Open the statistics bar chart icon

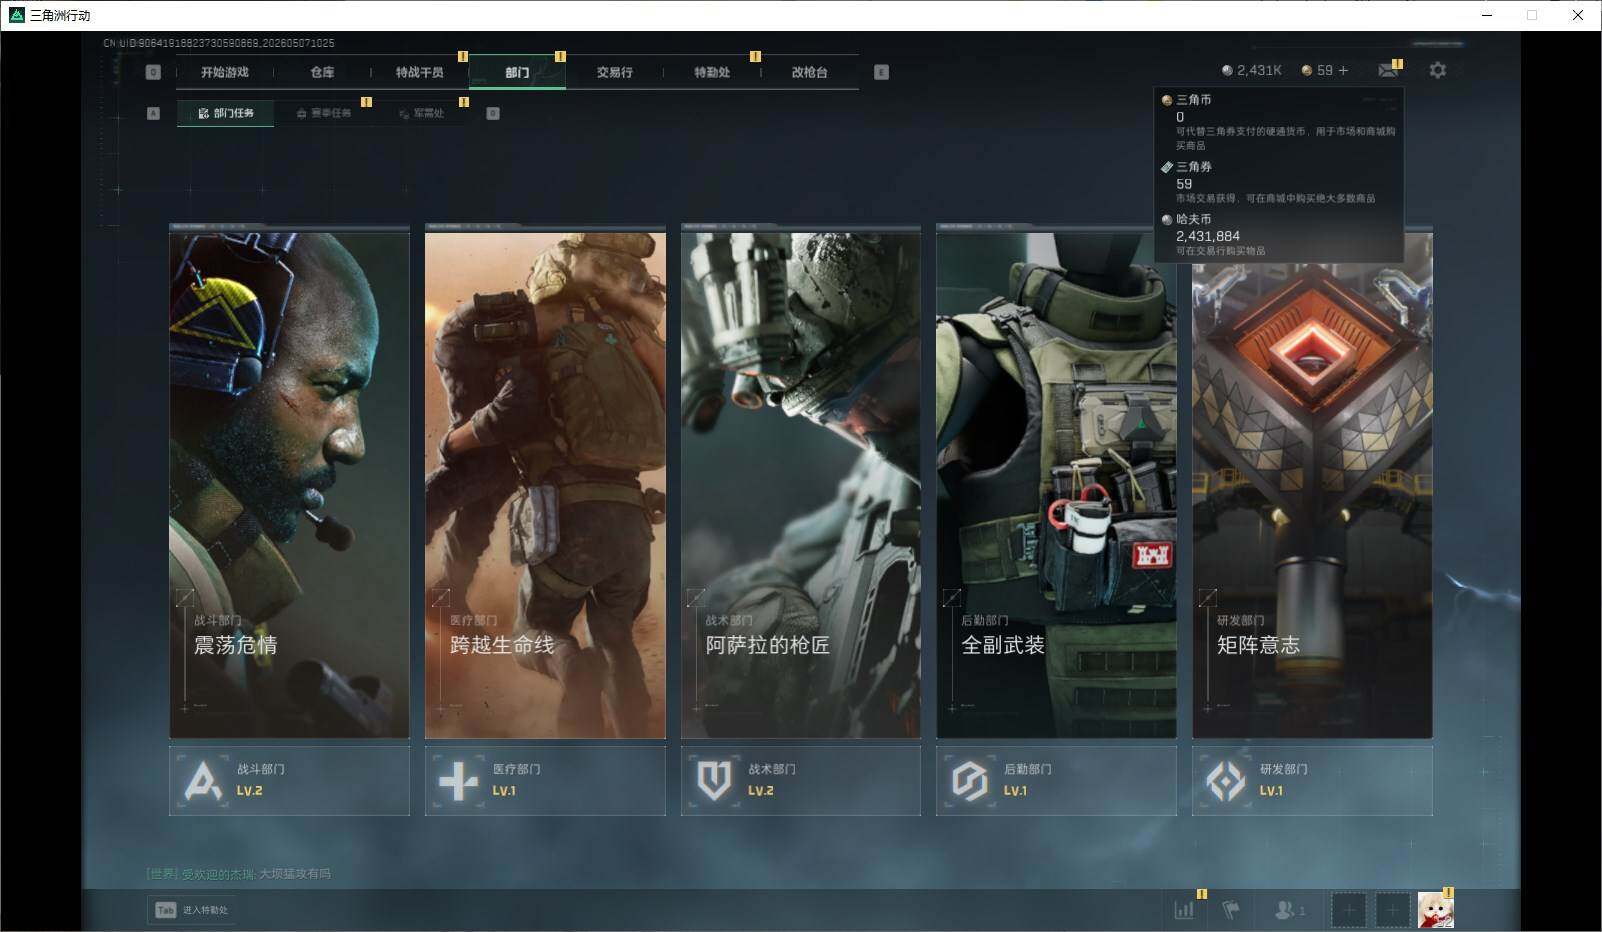pyautogui.click(x=1184, y=910)
